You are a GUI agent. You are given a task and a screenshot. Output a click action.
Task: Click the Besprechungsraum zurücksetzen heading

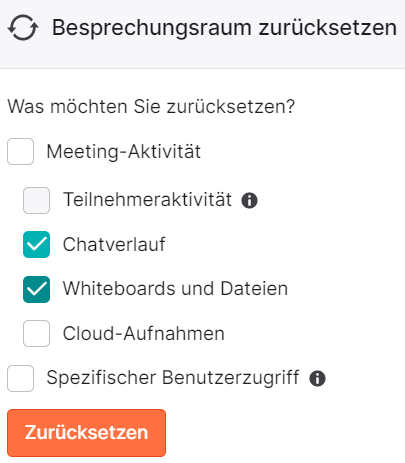(x=224, y=28)
